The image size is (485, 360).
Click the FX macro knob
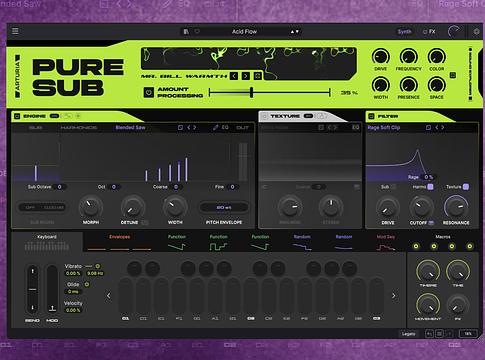[458, 305]
